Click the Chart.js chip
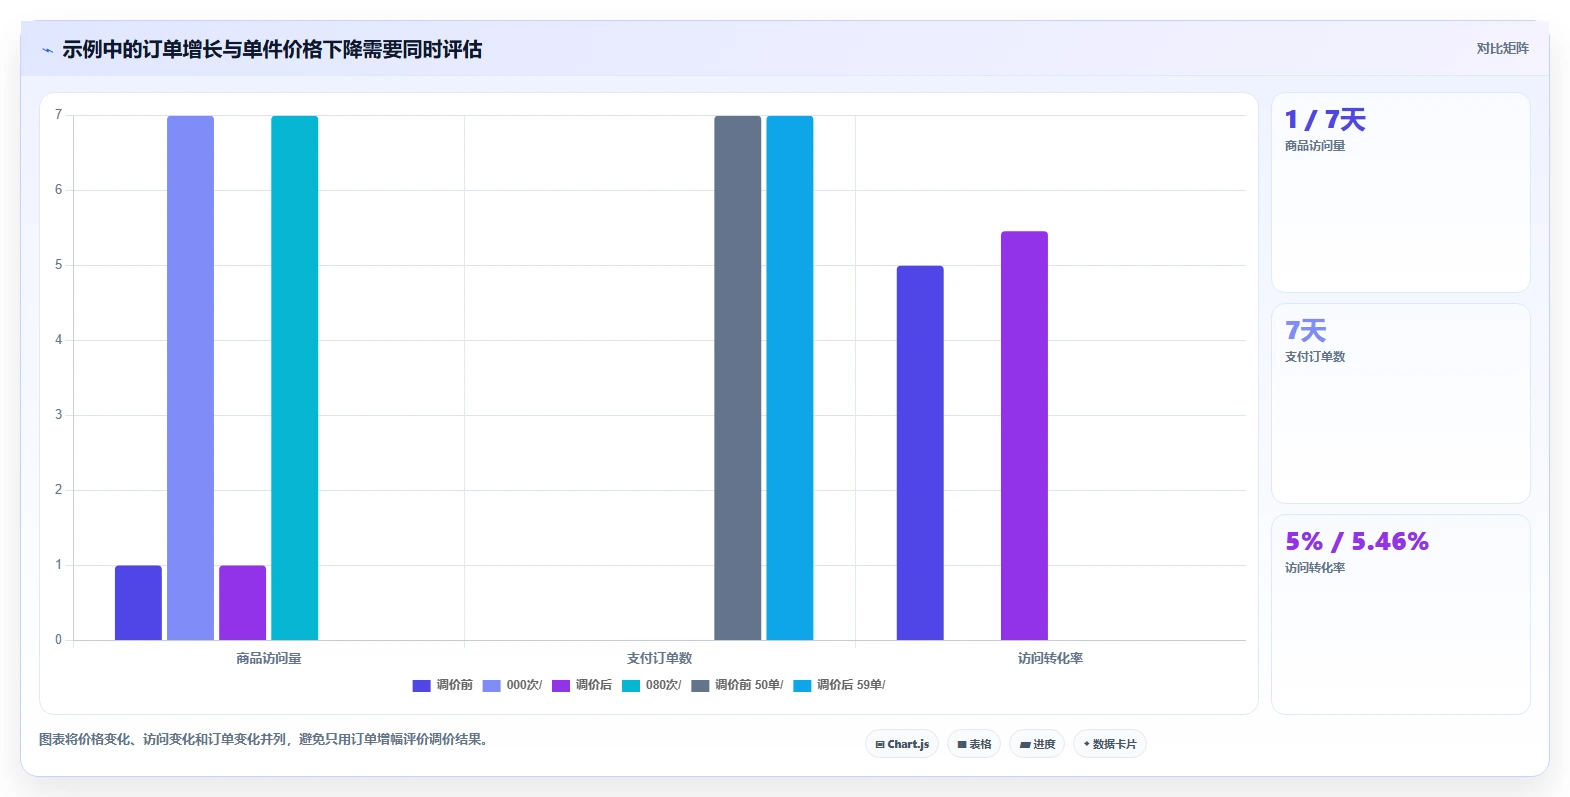Image resolution: width=1570 pixels, height=797 pixels. [902, 744]
